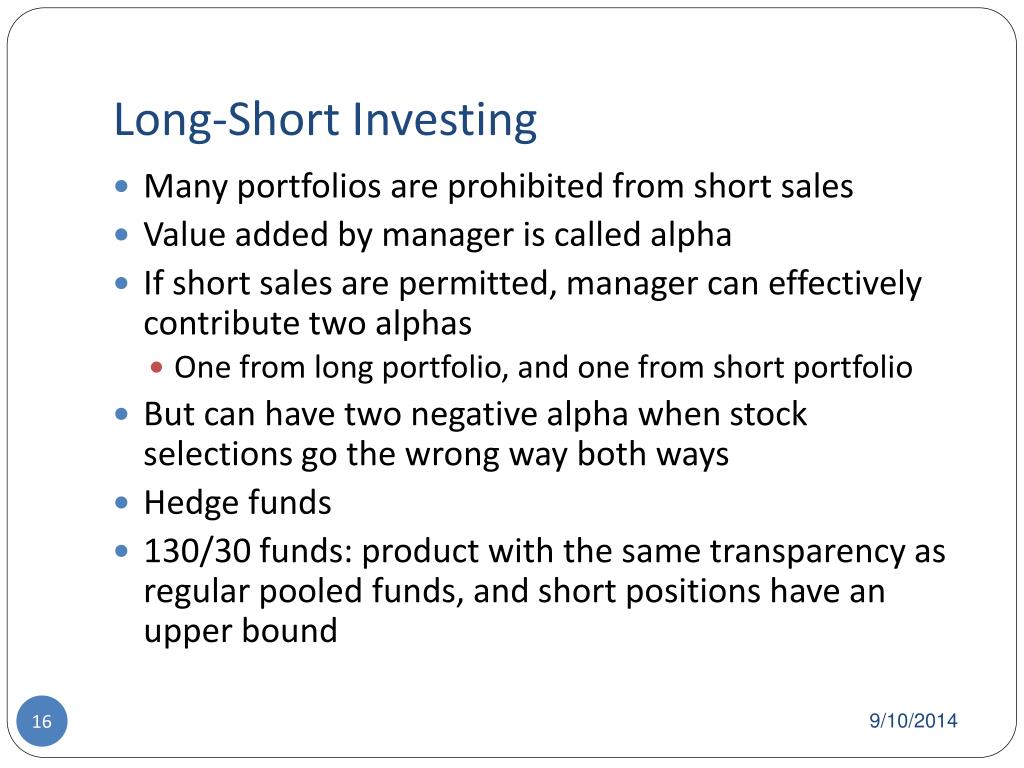The image size is (1024, 768).
Task: Click the text contribute two alphas
Action: pyautogui.click(x=308, y=323)
